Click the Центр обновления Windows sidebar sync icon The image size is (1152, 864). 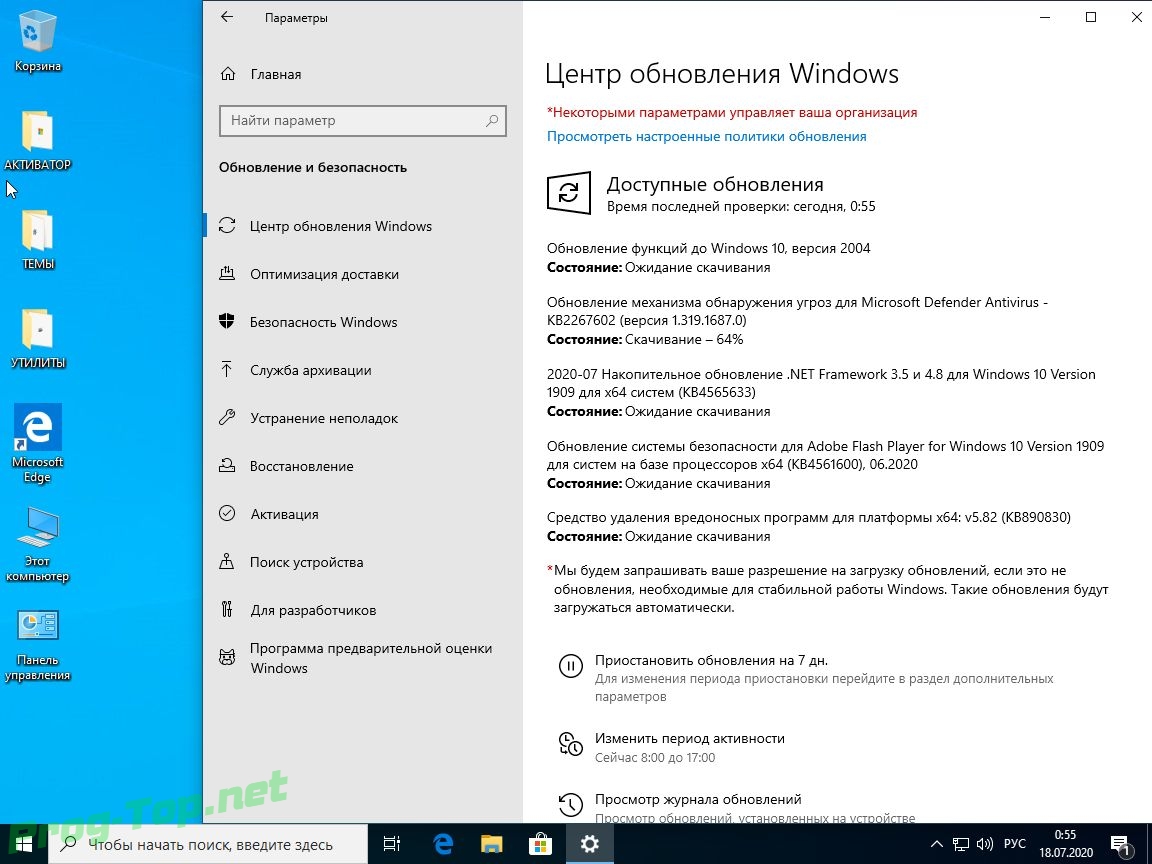pos(227,226)
